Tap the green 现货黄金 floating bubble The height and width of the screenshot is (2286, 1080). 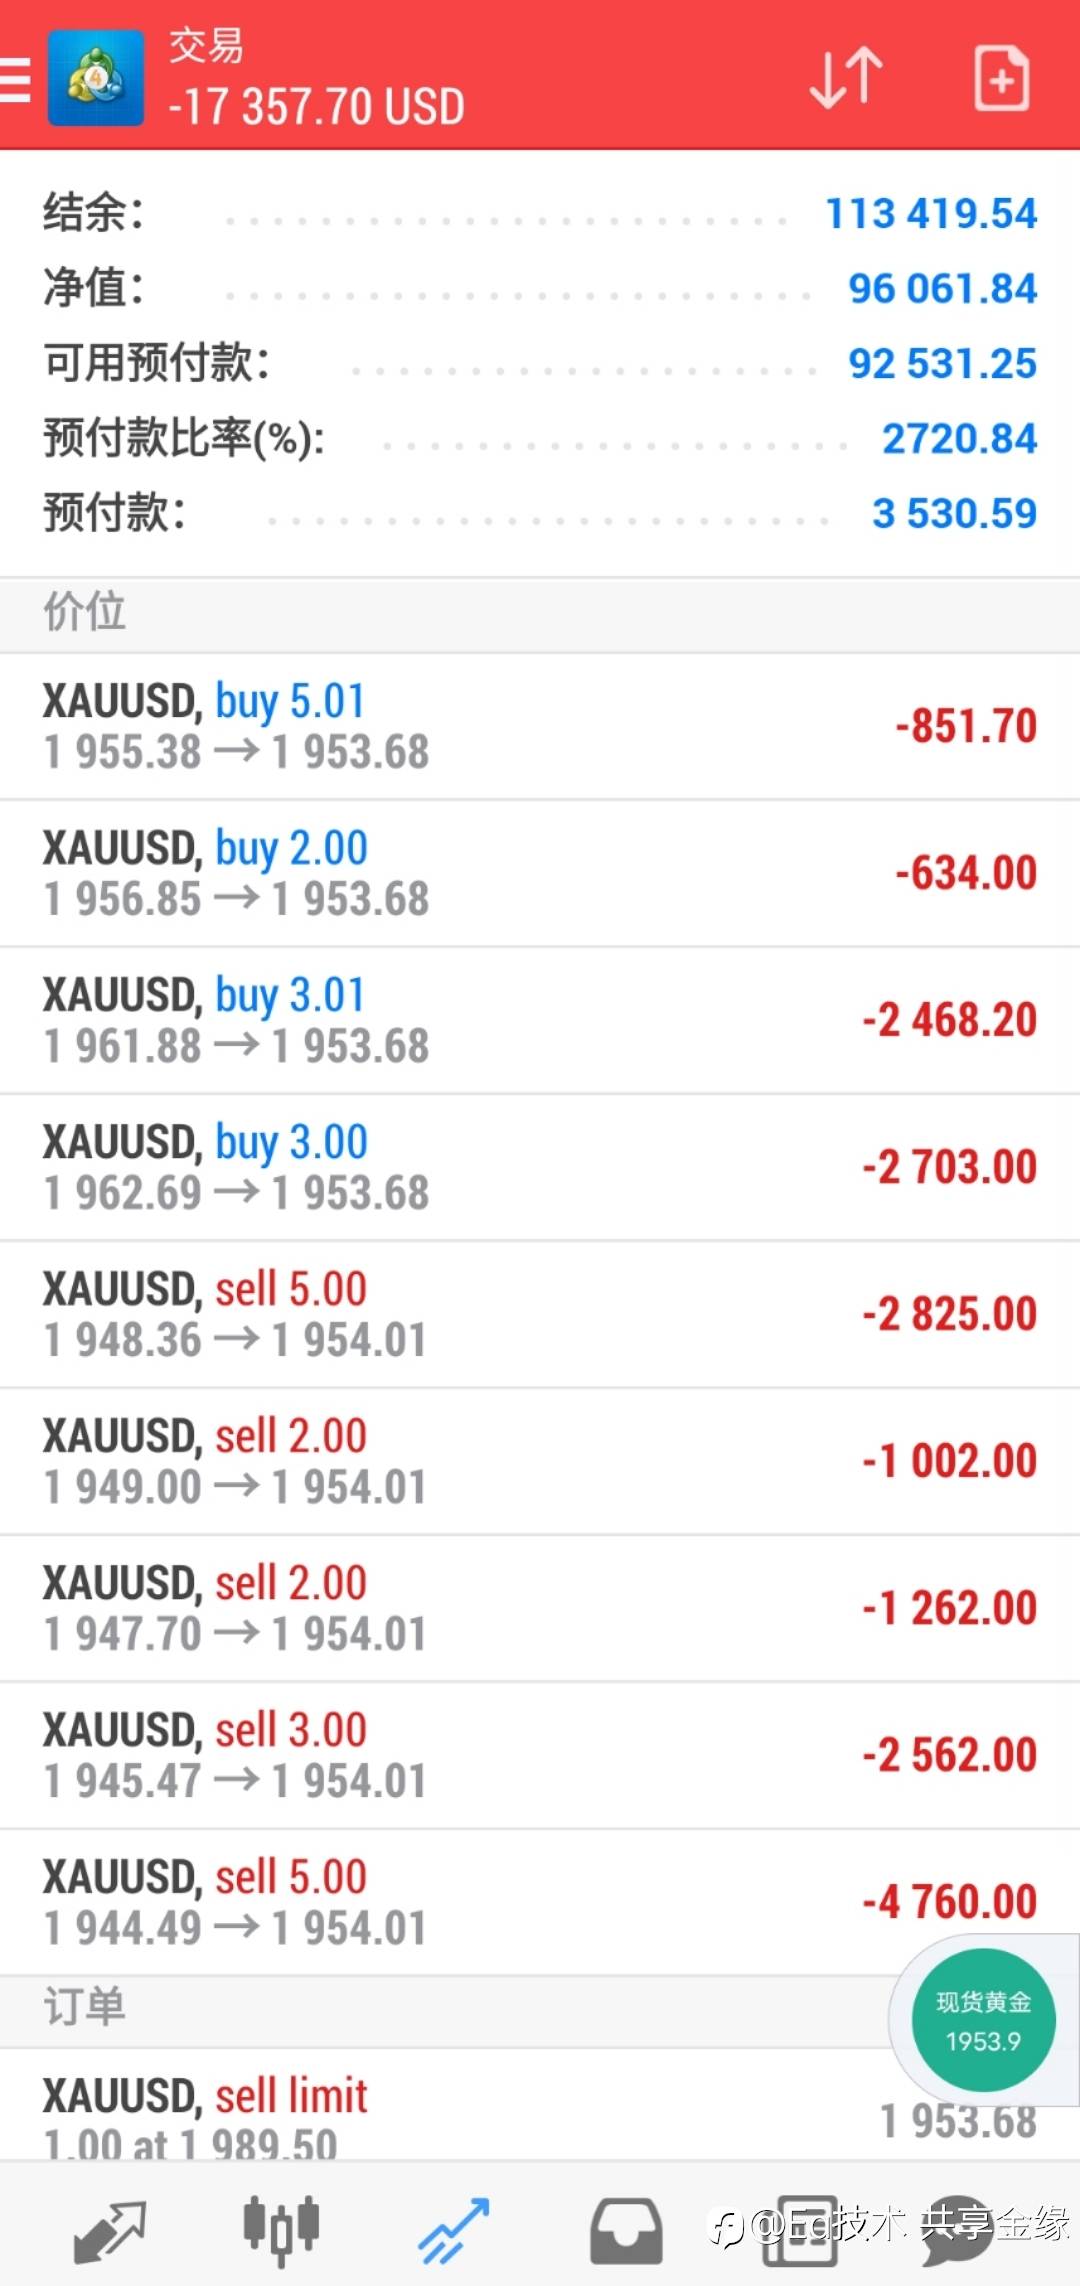983,2020
